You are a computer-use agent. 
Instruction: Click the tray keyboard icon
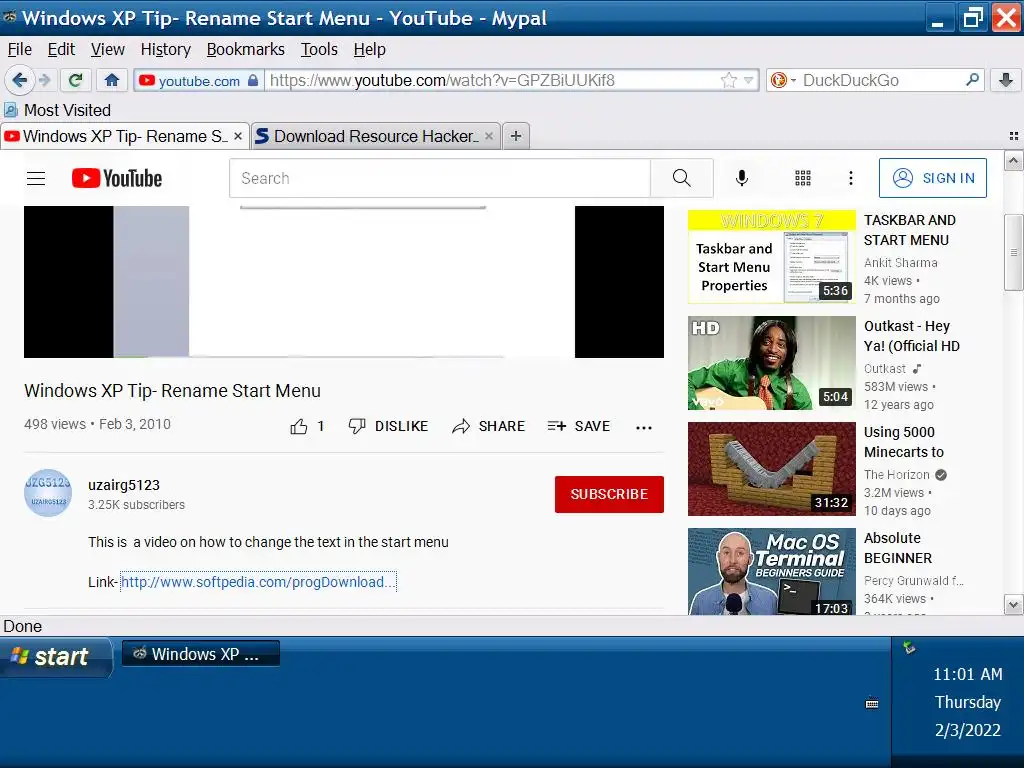872,703
